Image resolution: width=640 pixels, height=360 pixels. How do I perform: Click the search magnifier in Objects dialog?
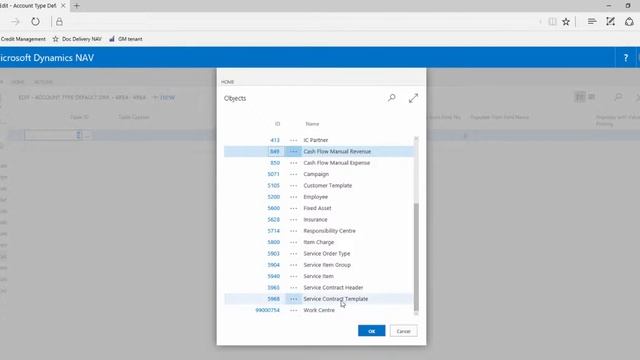pyautogui.click(x=391, y=98)
